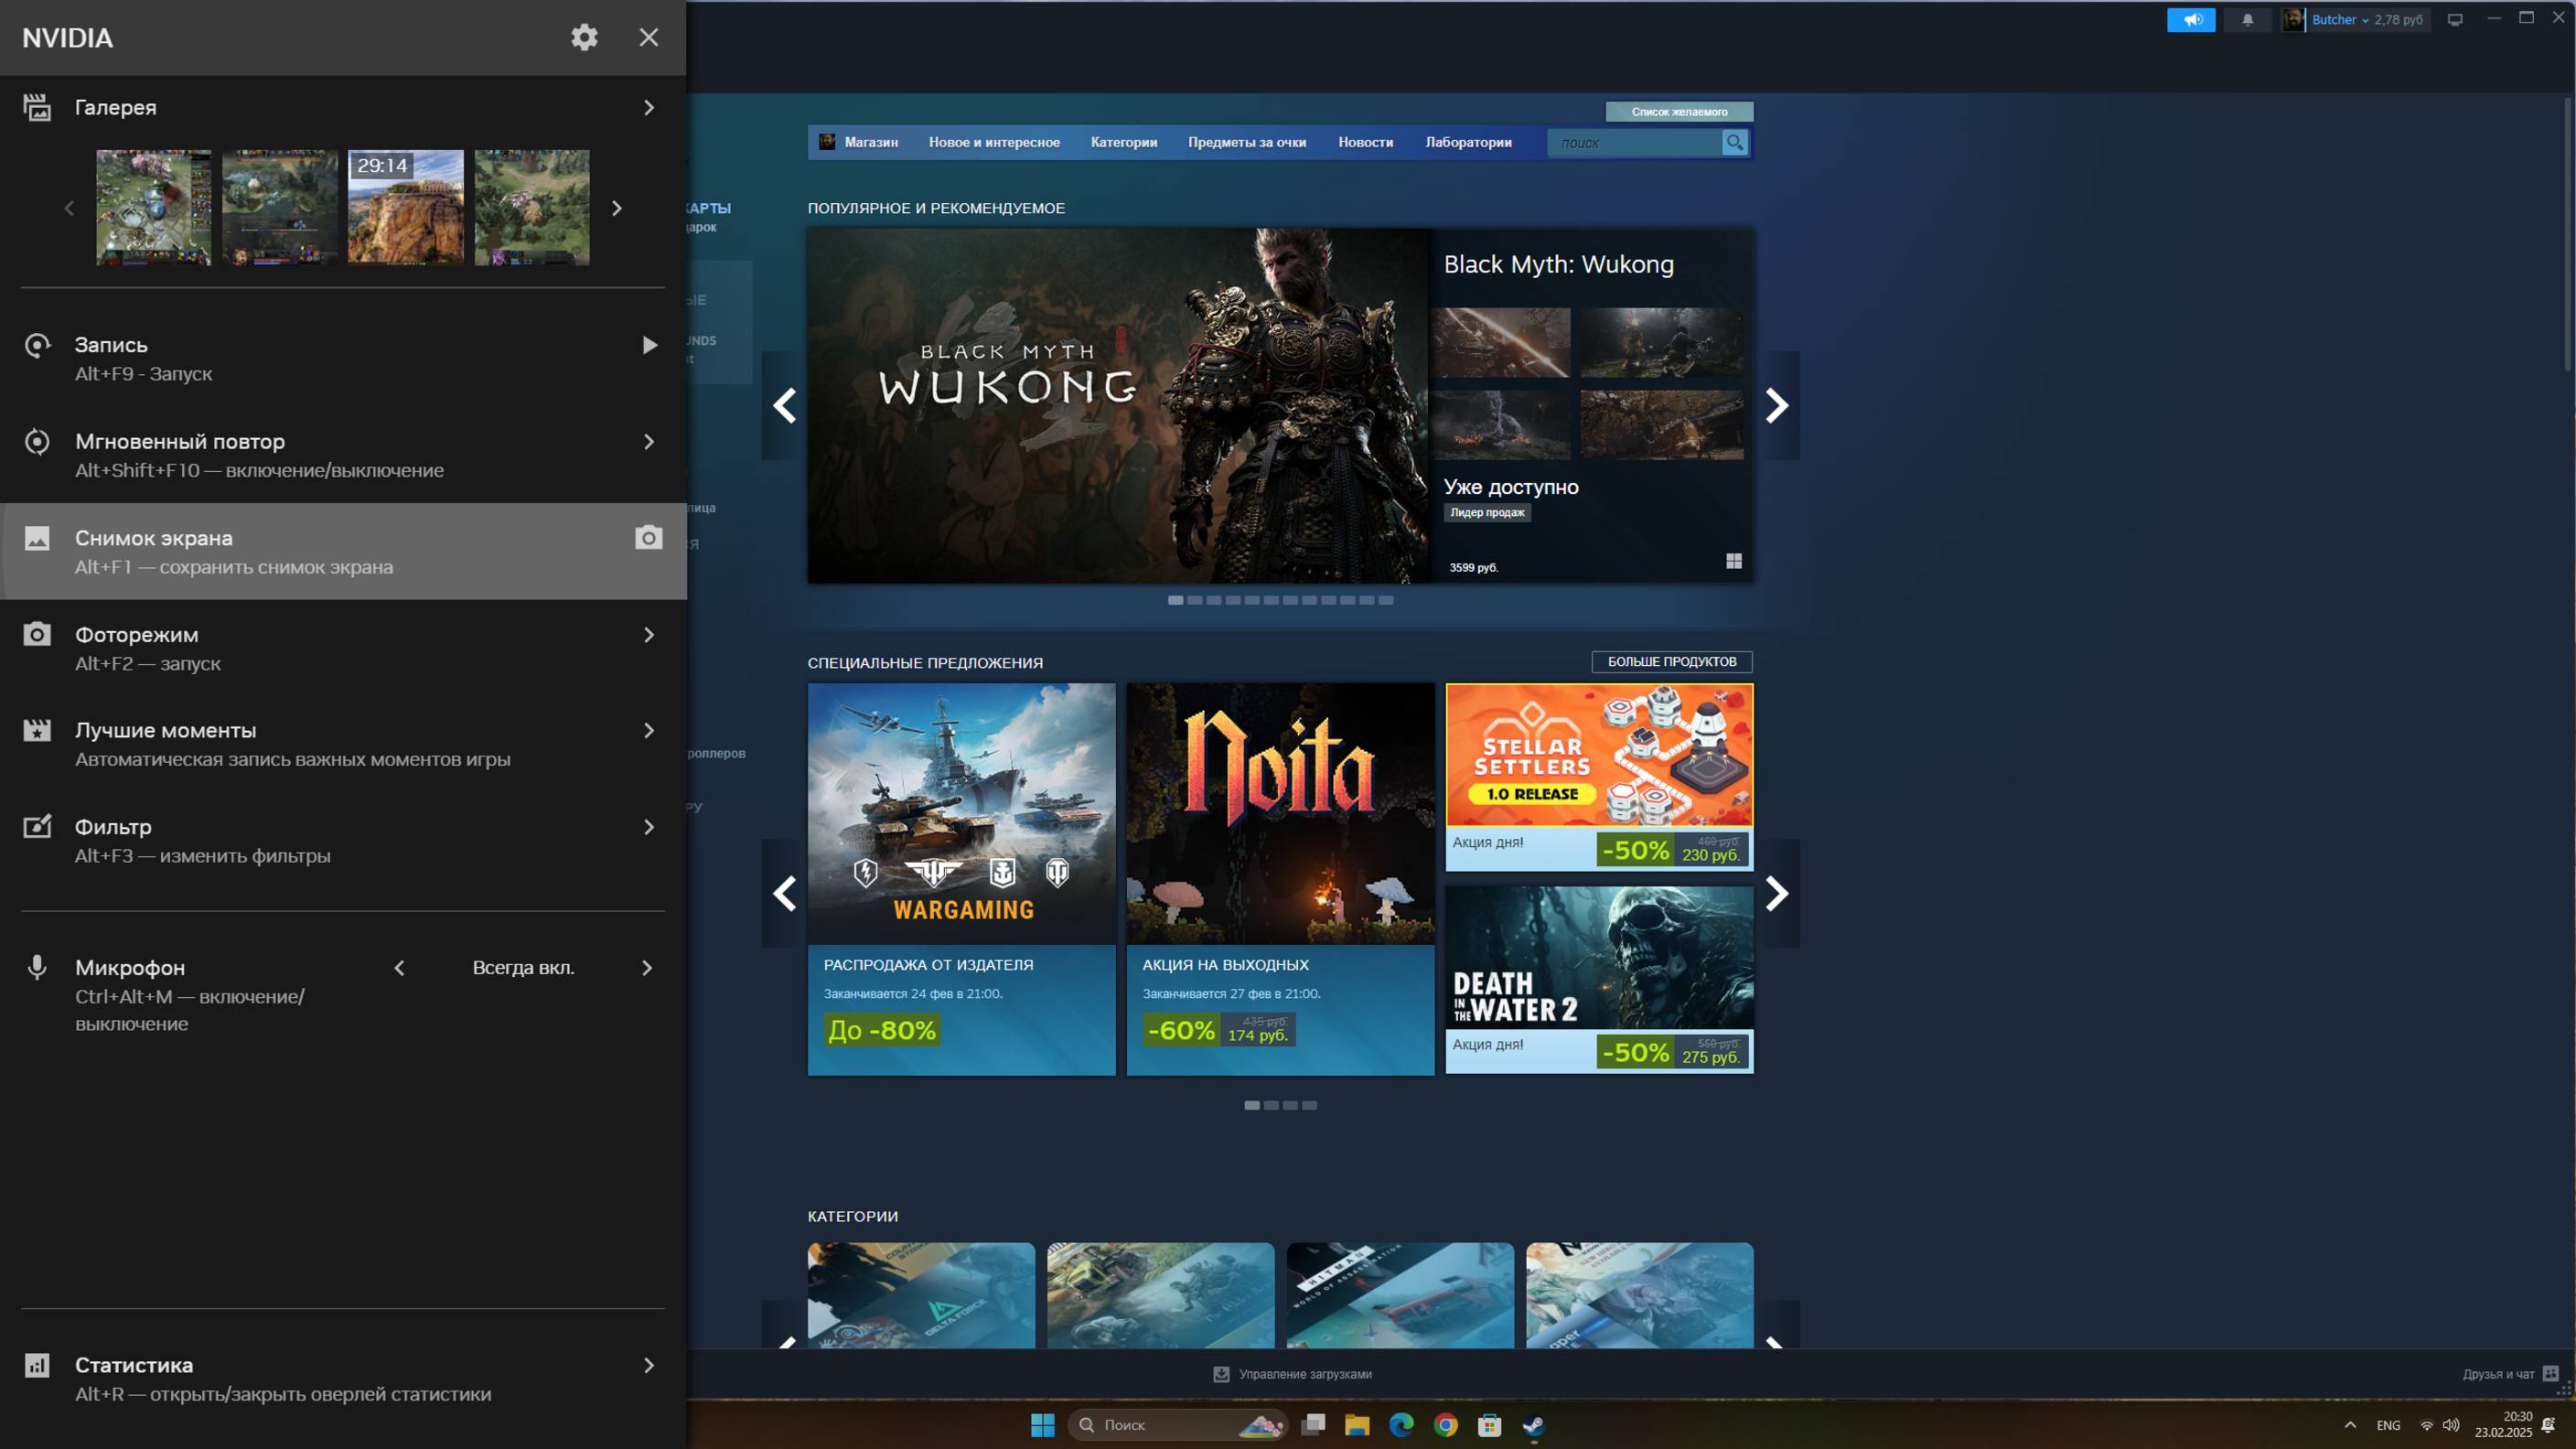Click the store search magnifier icon
This screenshot has width=2576, height=1449.
point(1735,142)
